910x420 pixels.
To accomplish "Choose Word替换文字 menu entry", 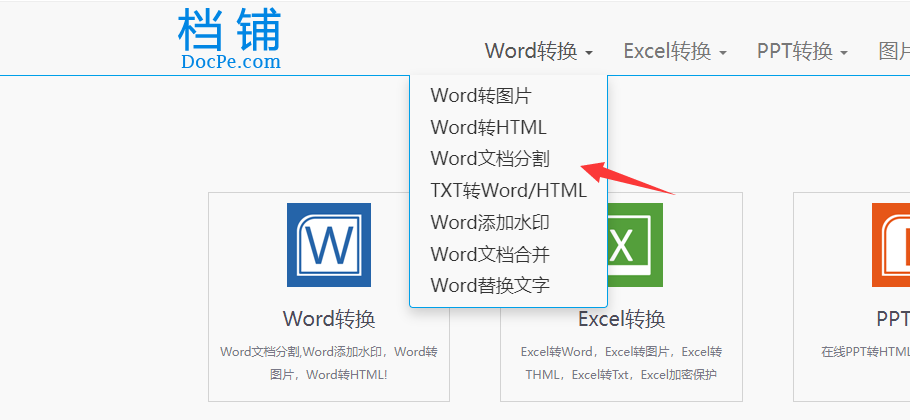I will click(490, 285).
